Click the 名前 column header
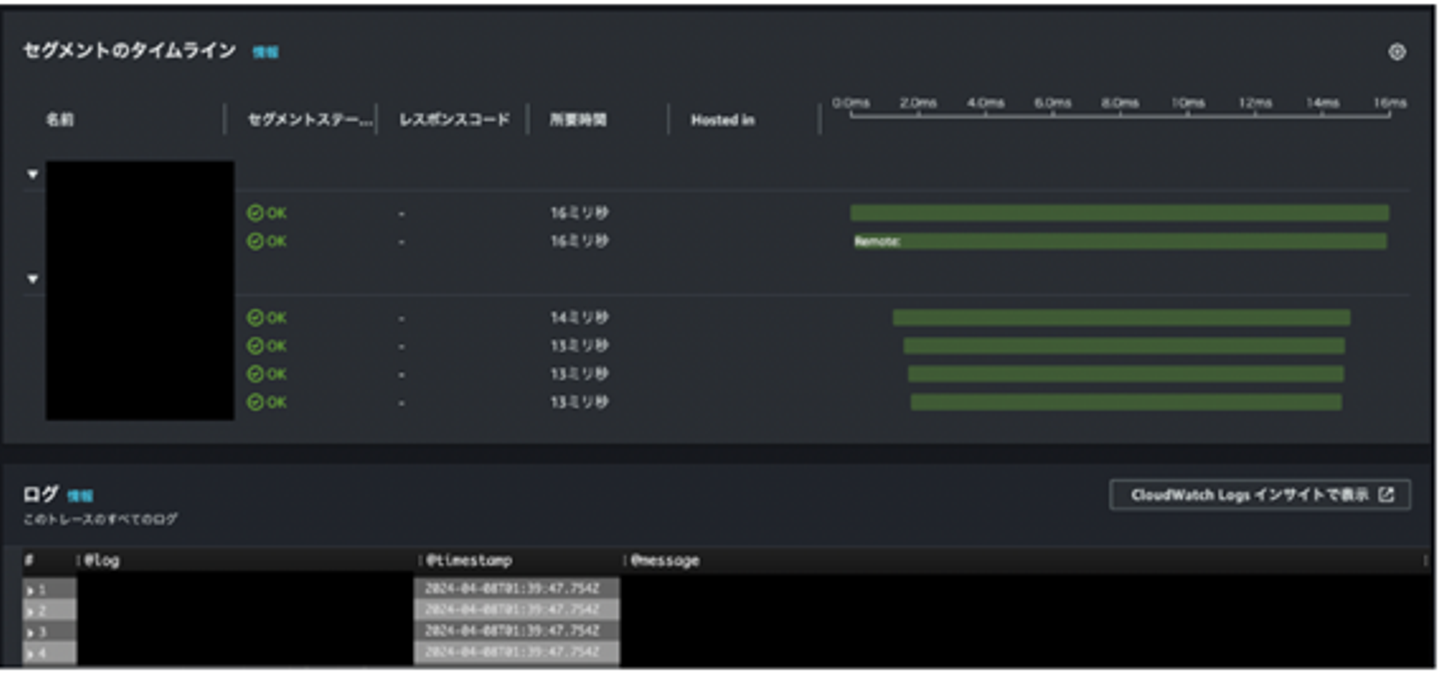The height and width of the screenshot is (673, 1440). click(59, 119)
